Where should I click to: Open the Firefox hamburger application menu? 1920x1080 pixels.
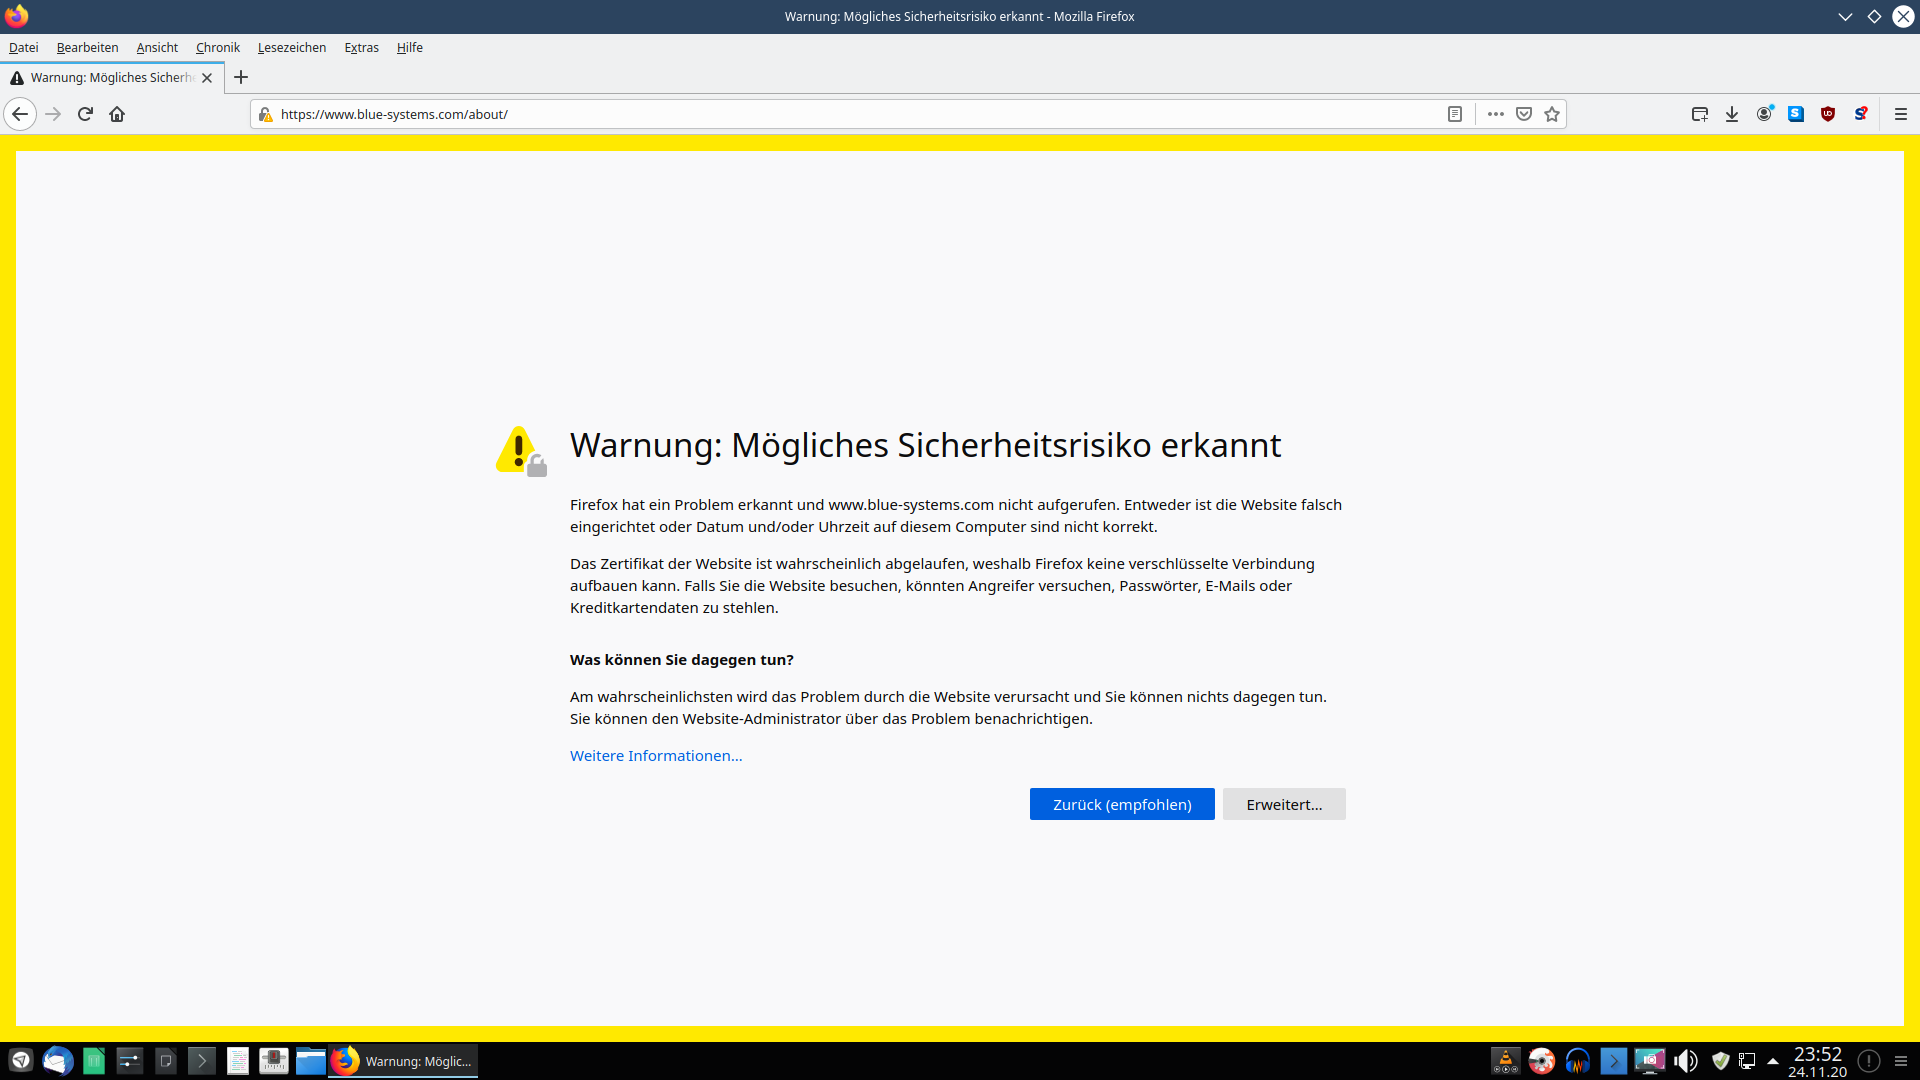(1901, 114)
